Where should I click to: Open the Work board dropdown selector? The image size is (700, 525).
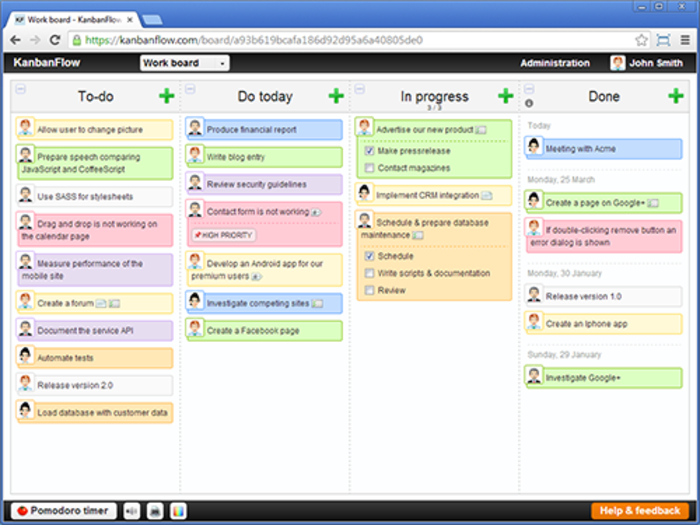click(x=185, y=63)
